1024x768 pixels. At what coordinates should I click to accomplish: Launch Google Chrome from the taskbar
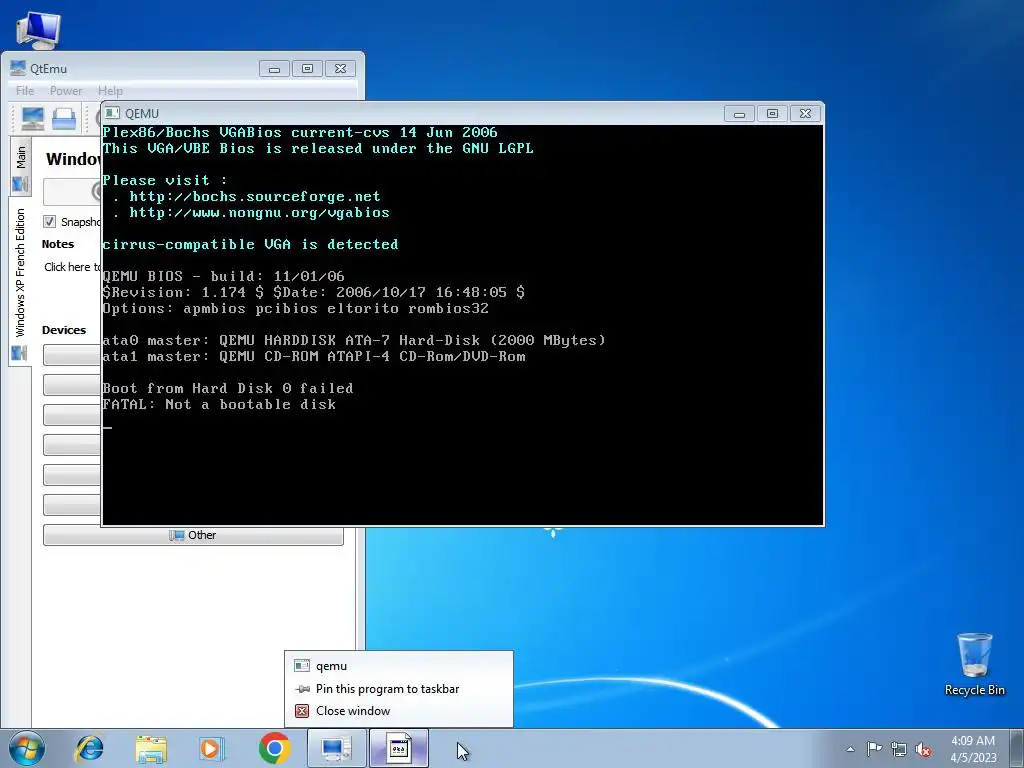274,748
